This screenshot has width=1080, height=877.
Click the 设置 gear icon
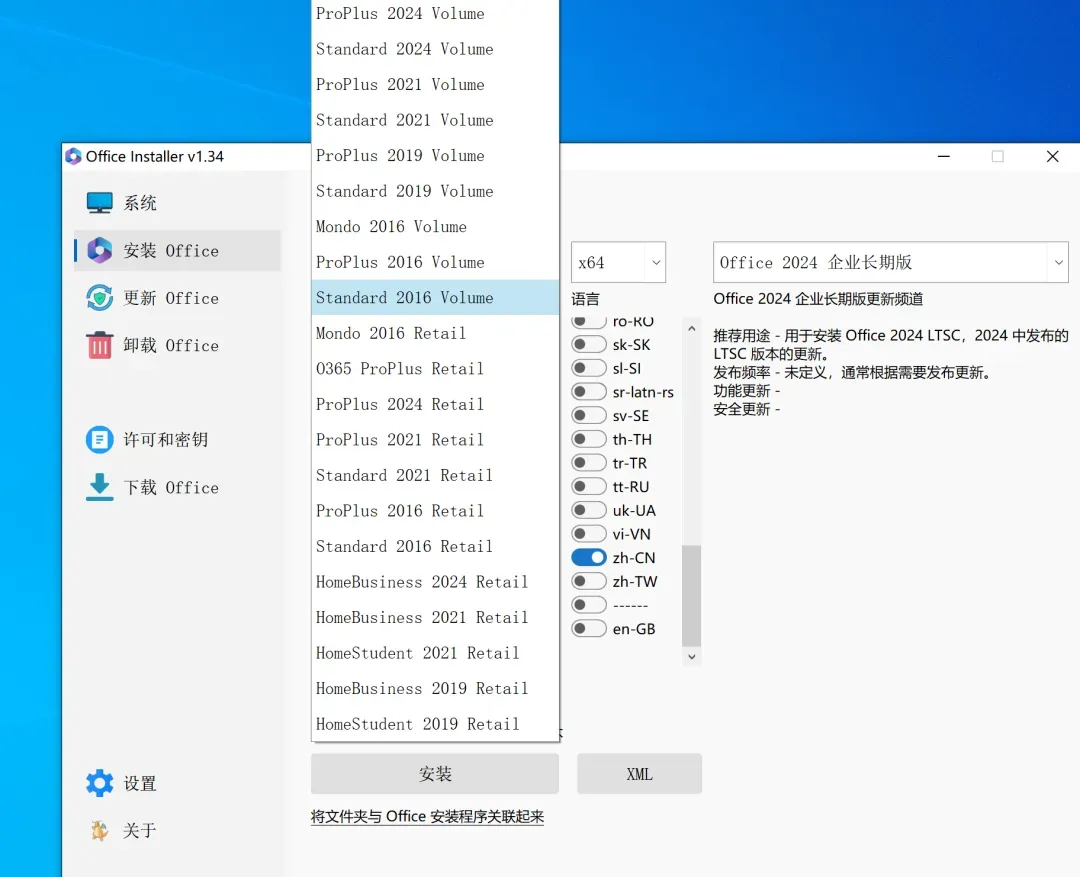pos(100,783)
